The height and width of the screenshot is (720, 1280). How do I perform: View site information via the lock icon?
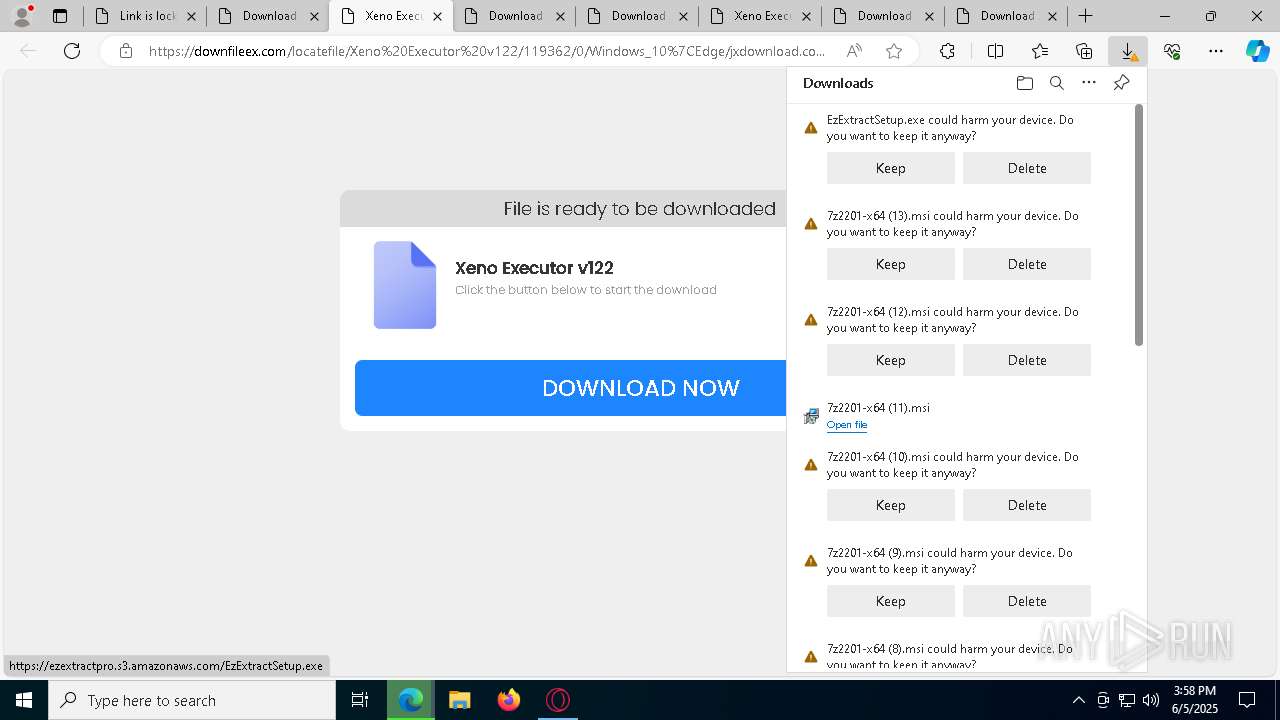(x=125, y=51)
